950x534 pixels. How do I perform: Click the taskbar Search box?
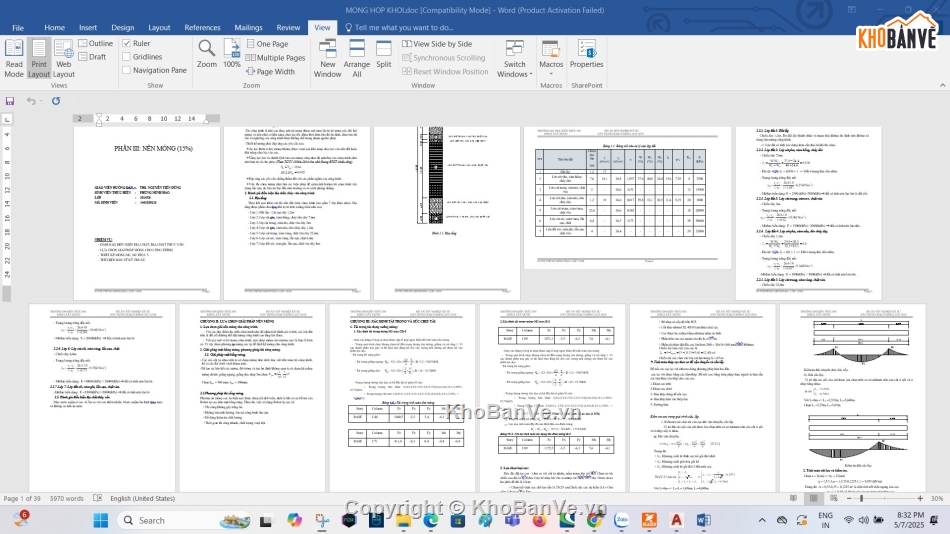pos(185,520)
